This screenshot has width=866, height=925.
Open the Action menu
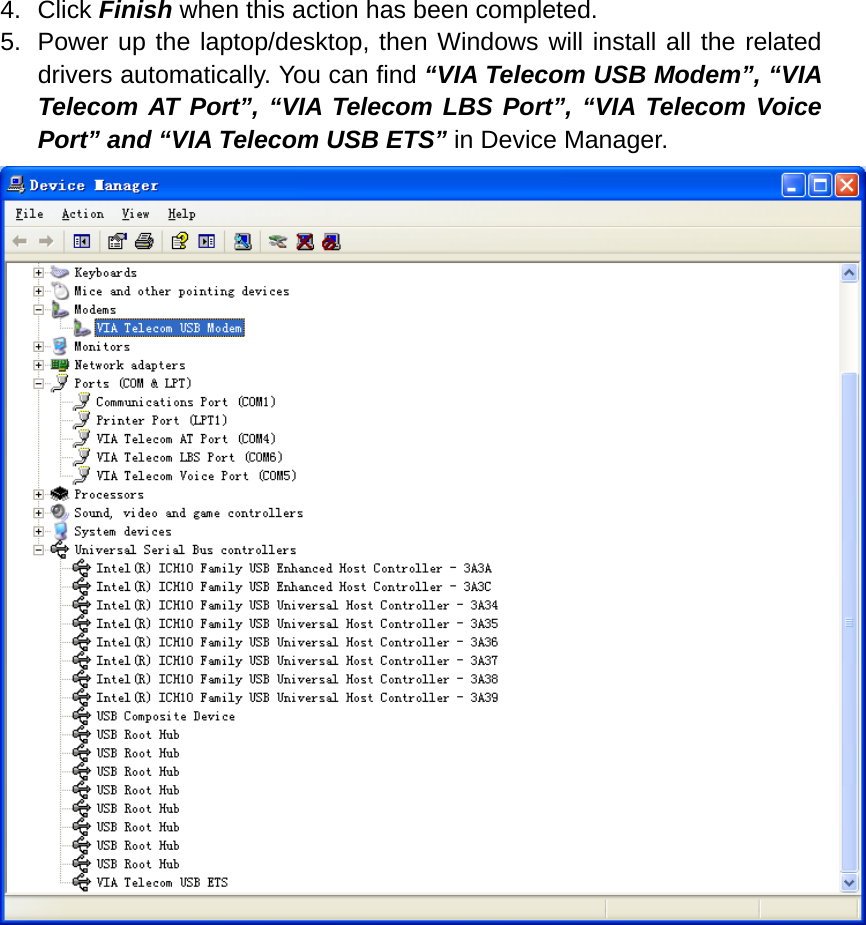point(83,213)
